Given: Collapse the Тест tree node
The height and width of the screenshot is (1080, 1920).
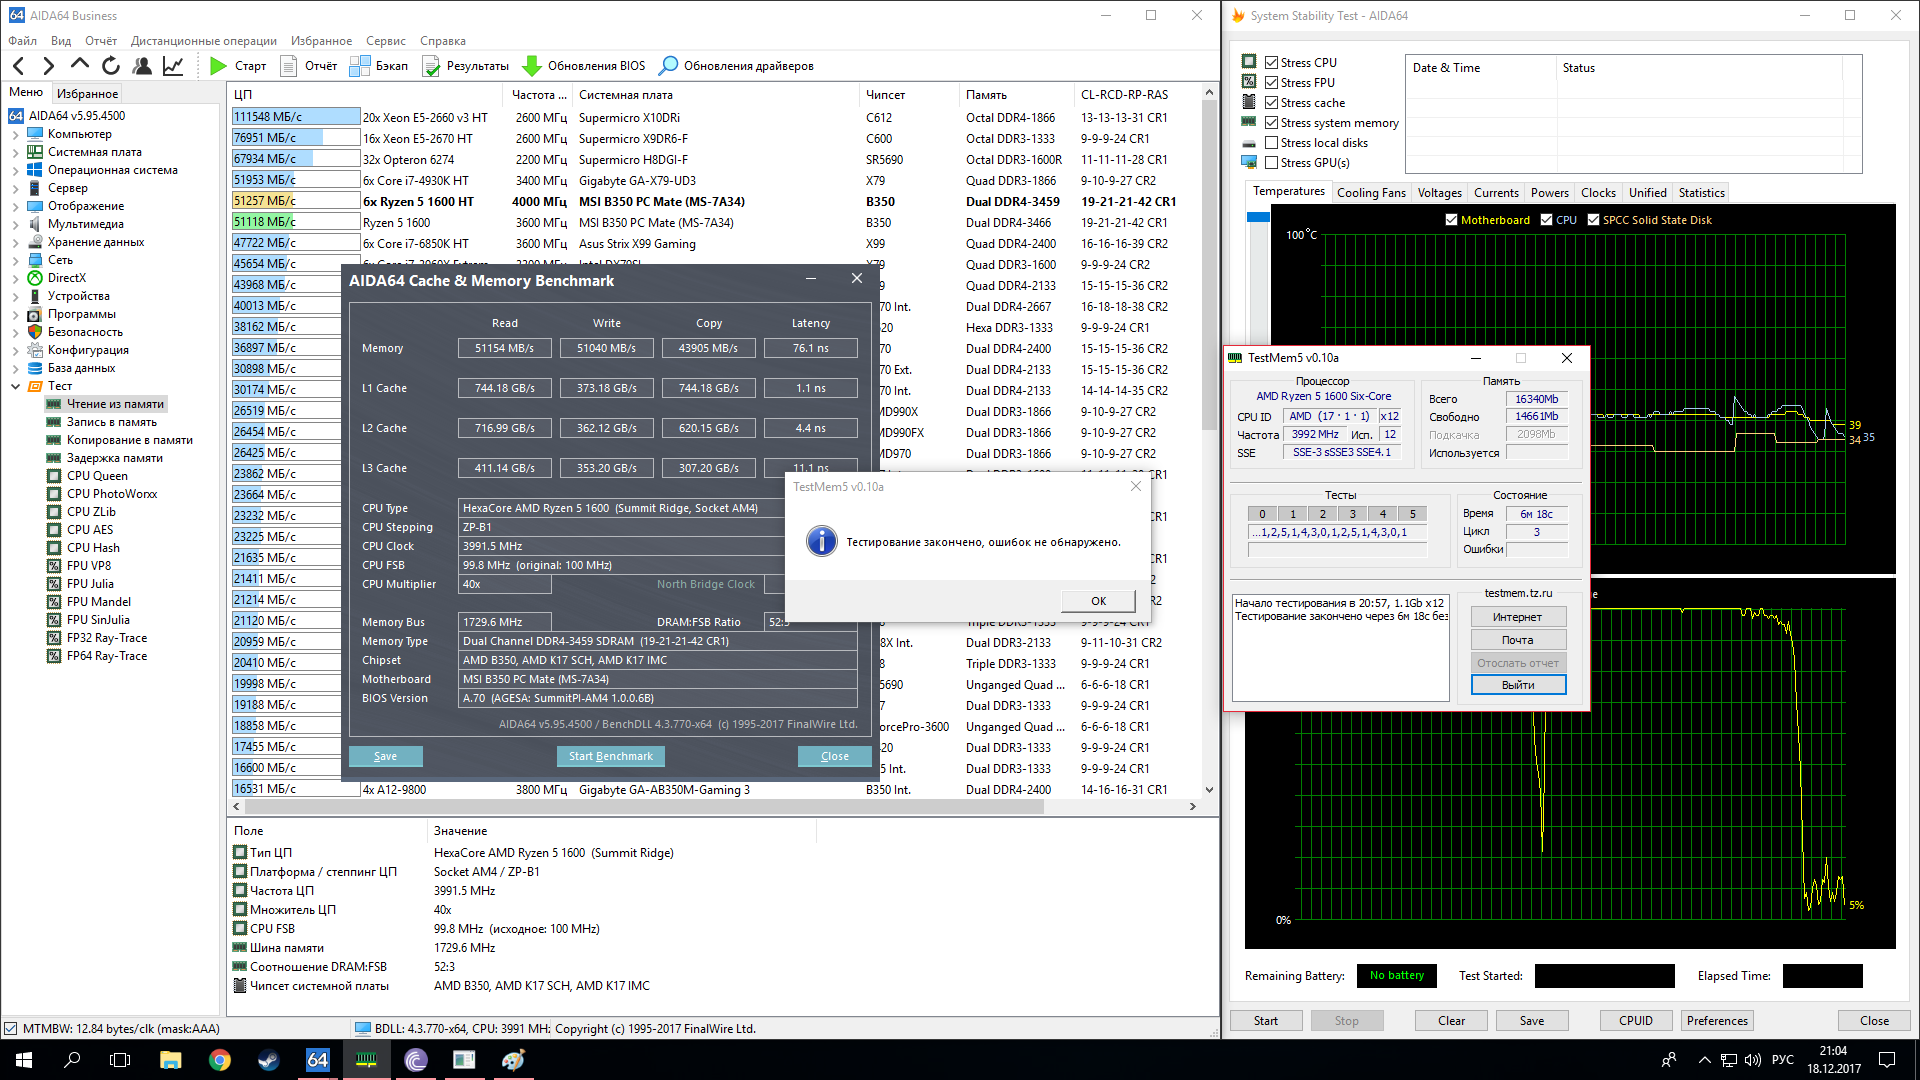Looking at the screenshot, I should coord(15,386).
